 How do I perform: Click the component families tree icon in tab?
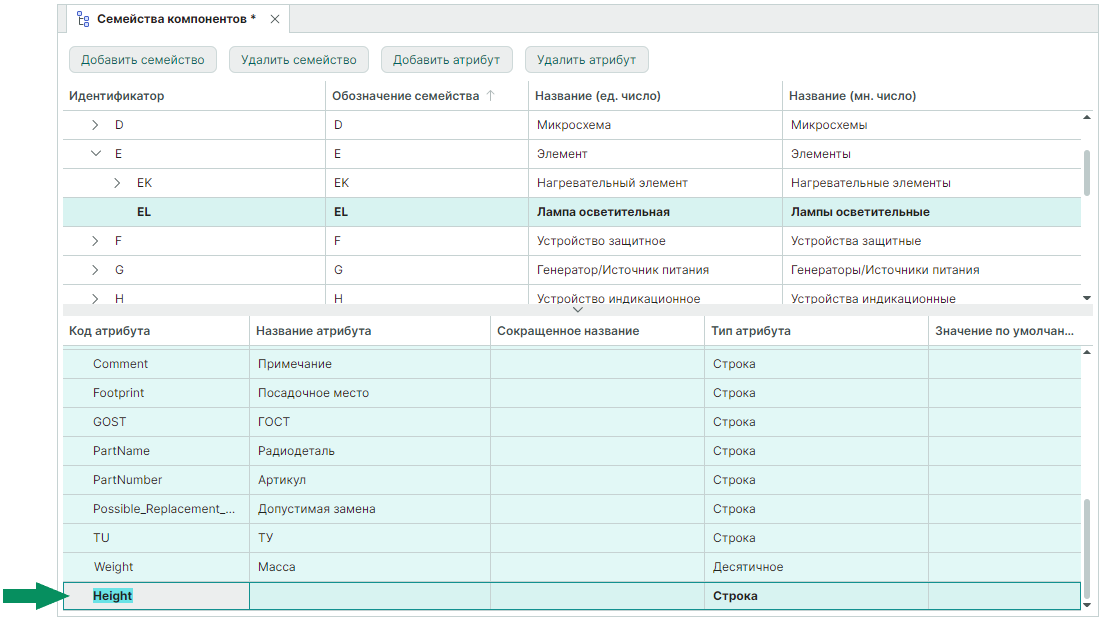pyautogui.click(x=83, y=19)
